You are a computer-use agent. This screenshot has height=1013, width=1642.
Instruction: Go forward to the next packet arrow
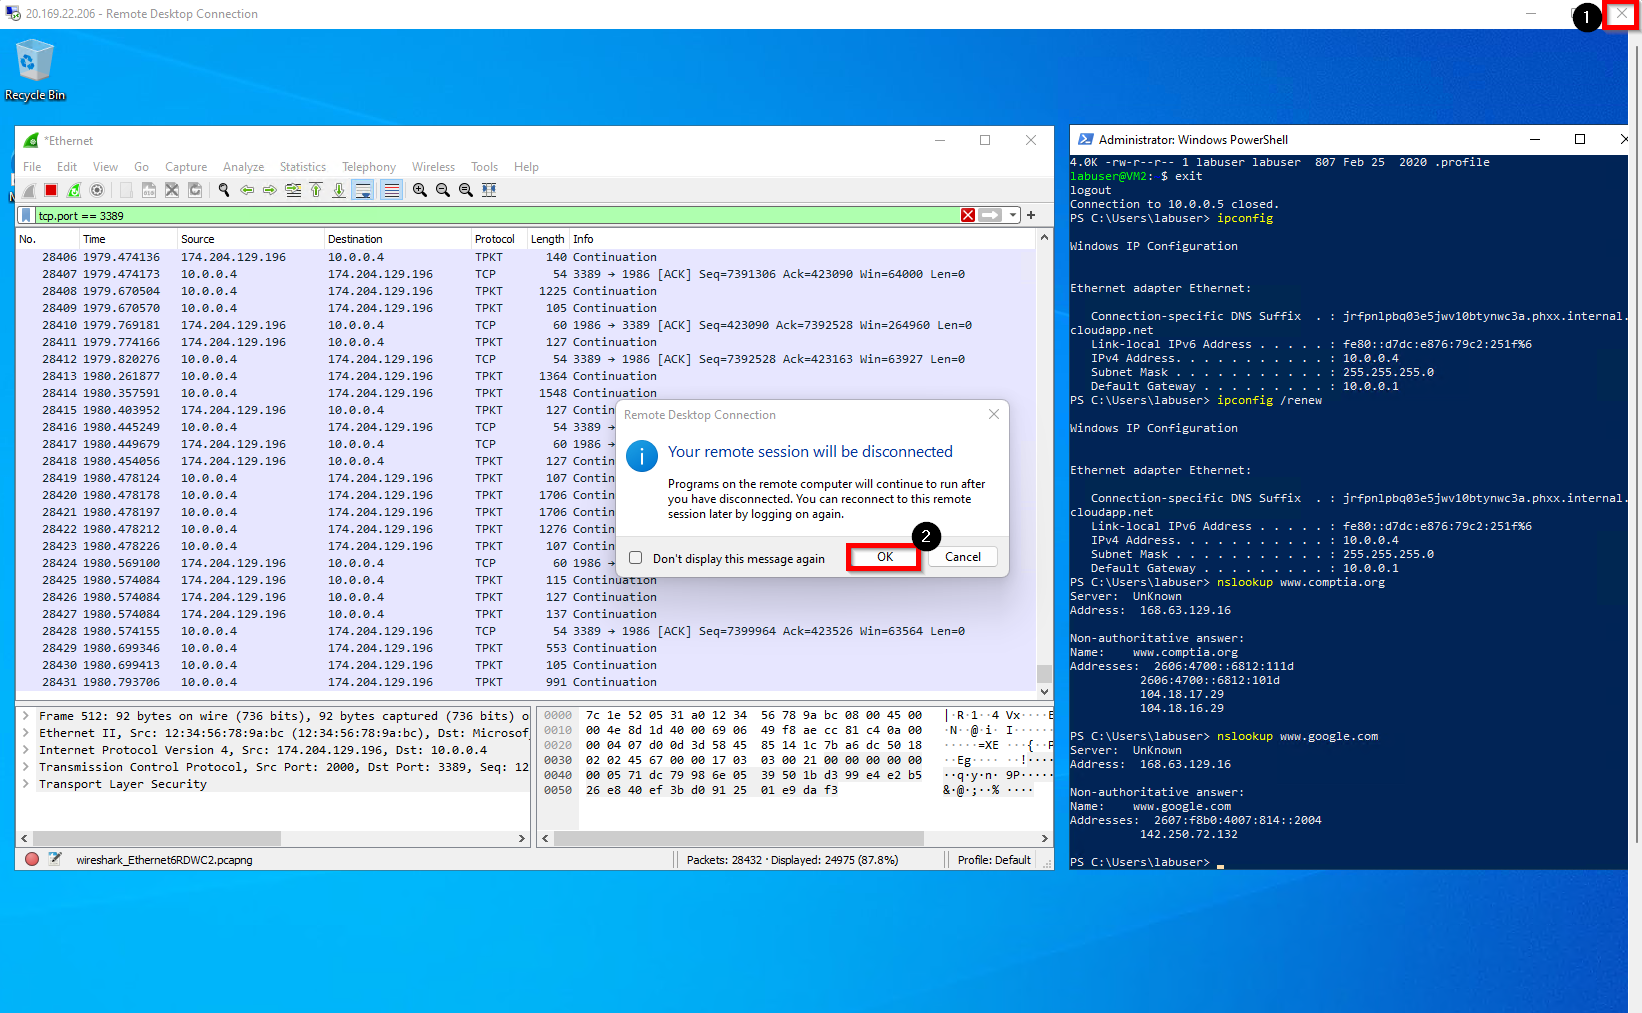[x=270, y=190]
